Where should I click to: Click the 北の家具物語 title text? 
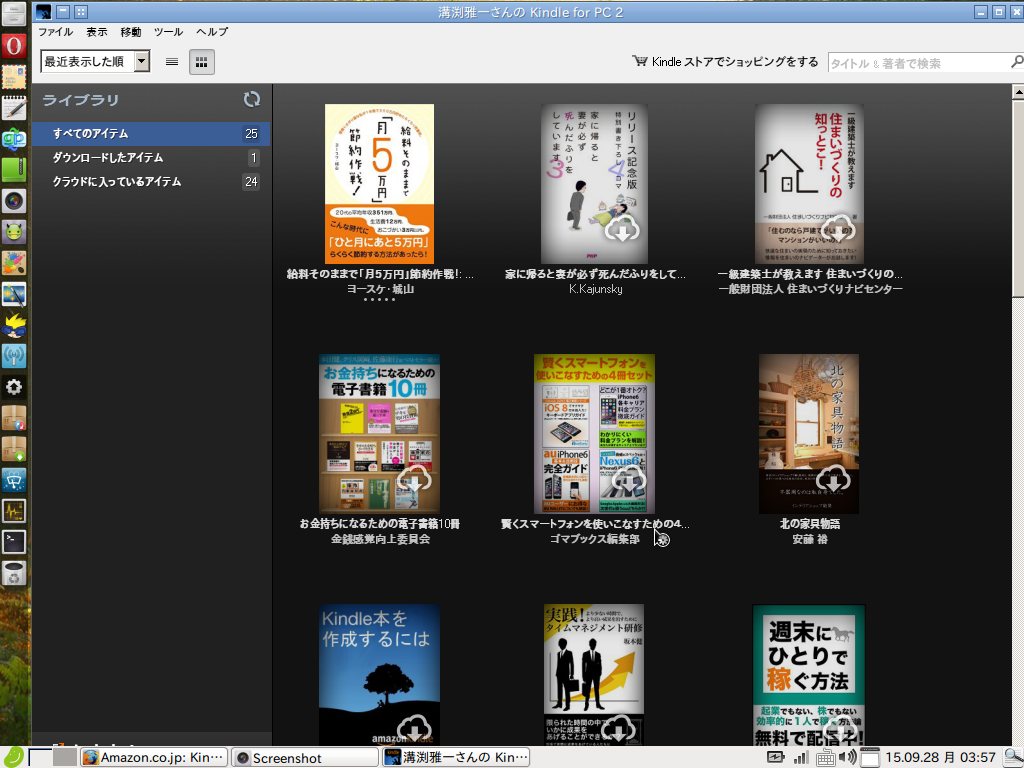pyautogui.click(x=810, y=524)
